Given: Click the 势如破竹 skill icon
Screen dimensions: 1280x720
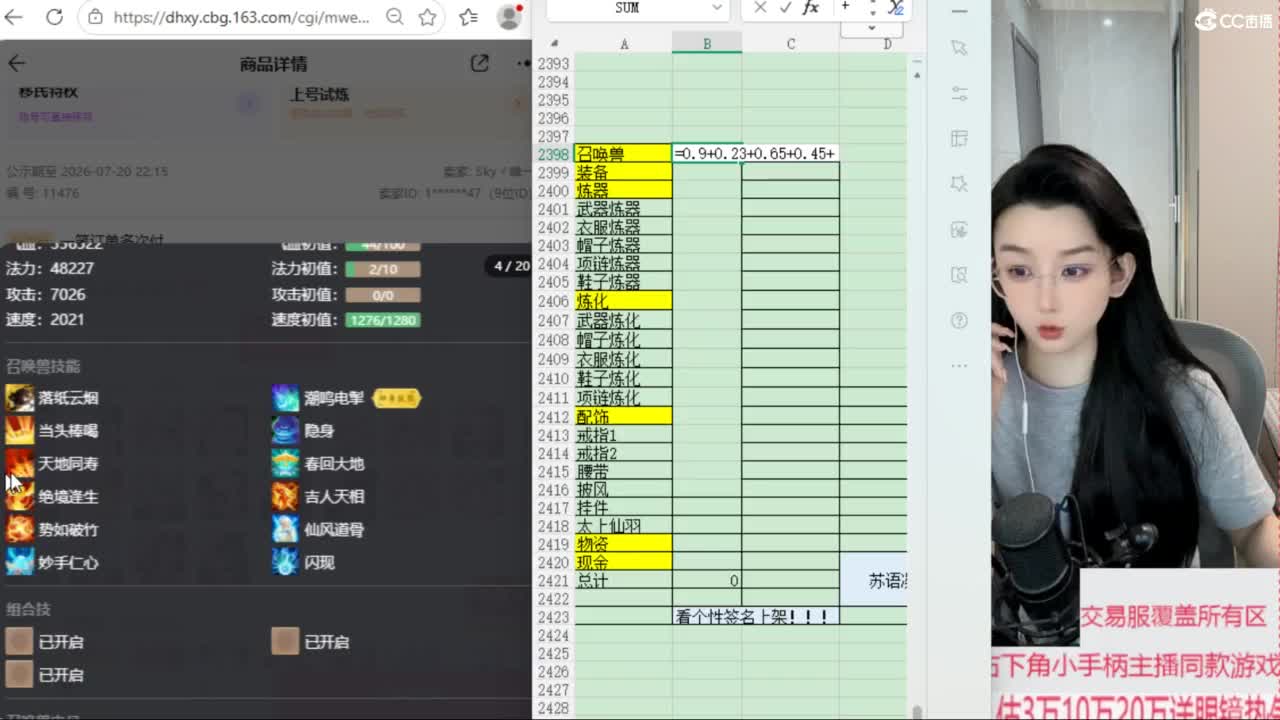Looking at the screenshot, I should (x=20, y=530).
